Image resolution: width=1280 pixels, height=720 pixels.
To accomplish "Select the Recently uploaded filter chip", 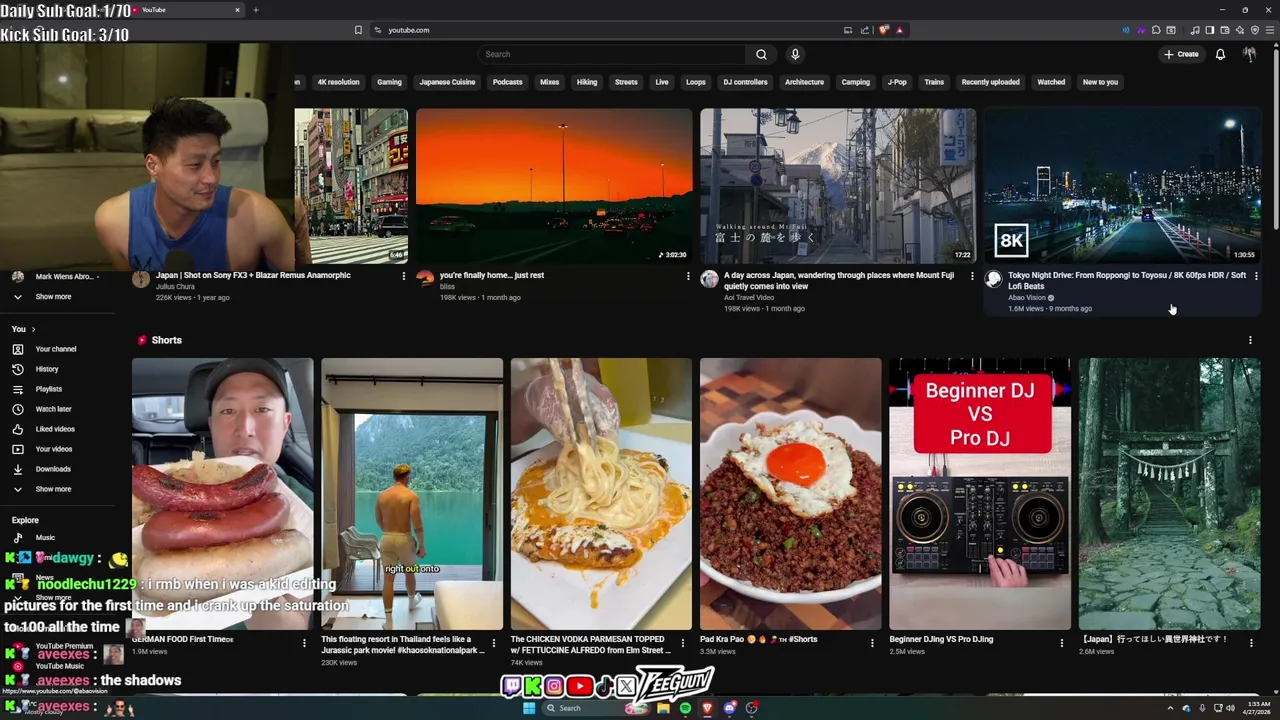I will (x=990, y=82).
